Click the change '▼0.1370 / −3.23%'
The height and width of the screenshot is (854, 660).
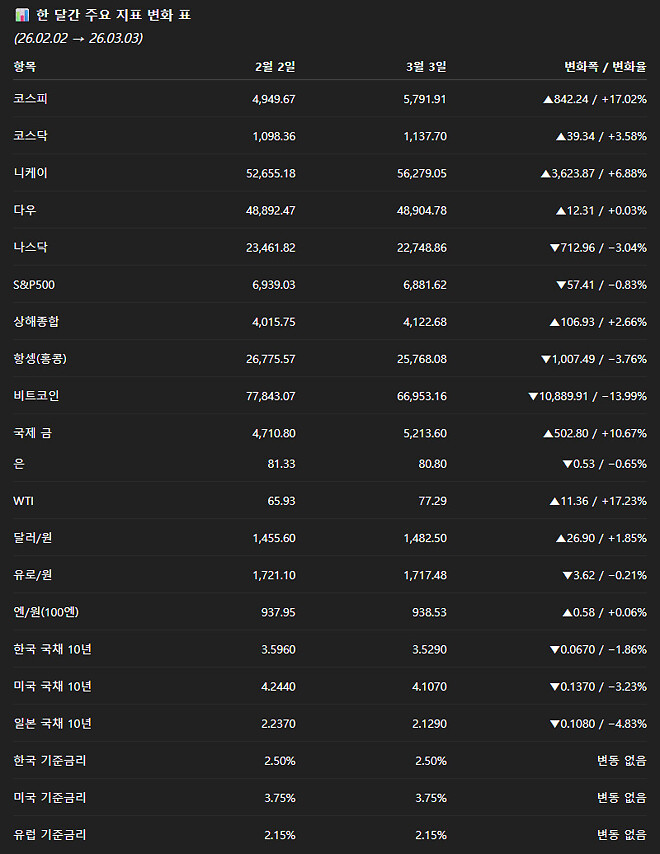click(598, 686)
